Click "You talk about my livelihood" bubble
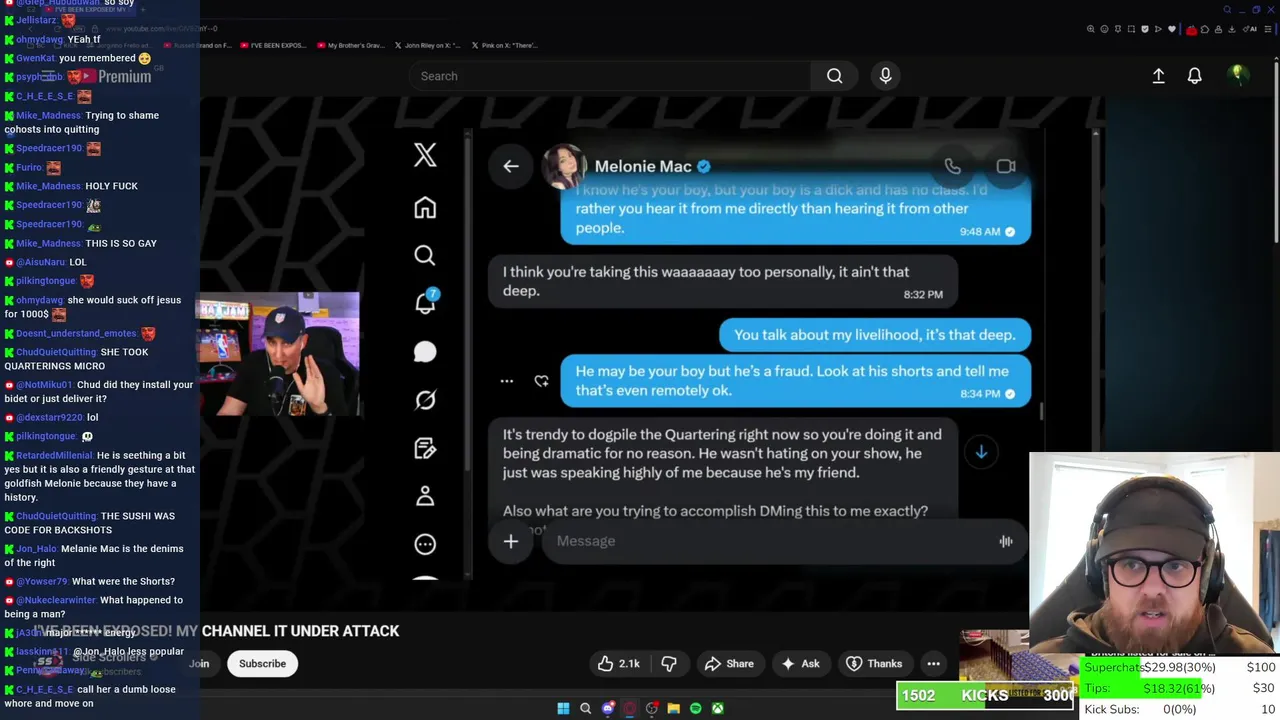Image resolution: width=1280 pixels, height=720 pixels. pos(875,335)
